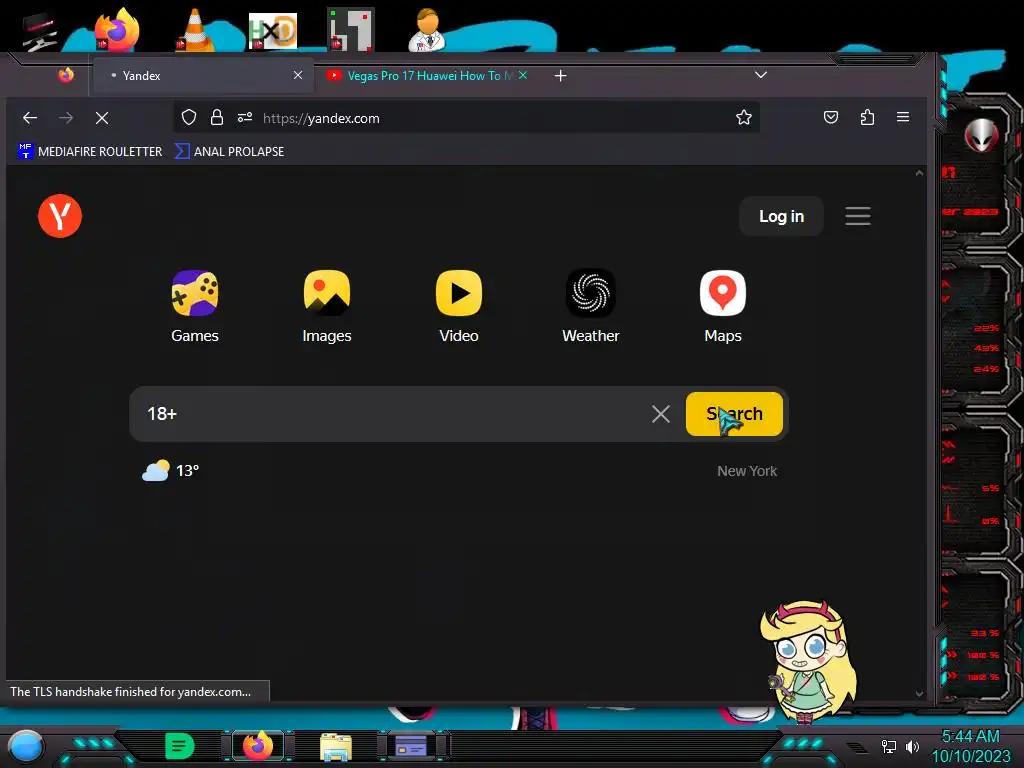Screen dimensions: 1024x768
Task: Open File Explorer from taskbar
Action: pyautogui.click(x=336, y=747)
